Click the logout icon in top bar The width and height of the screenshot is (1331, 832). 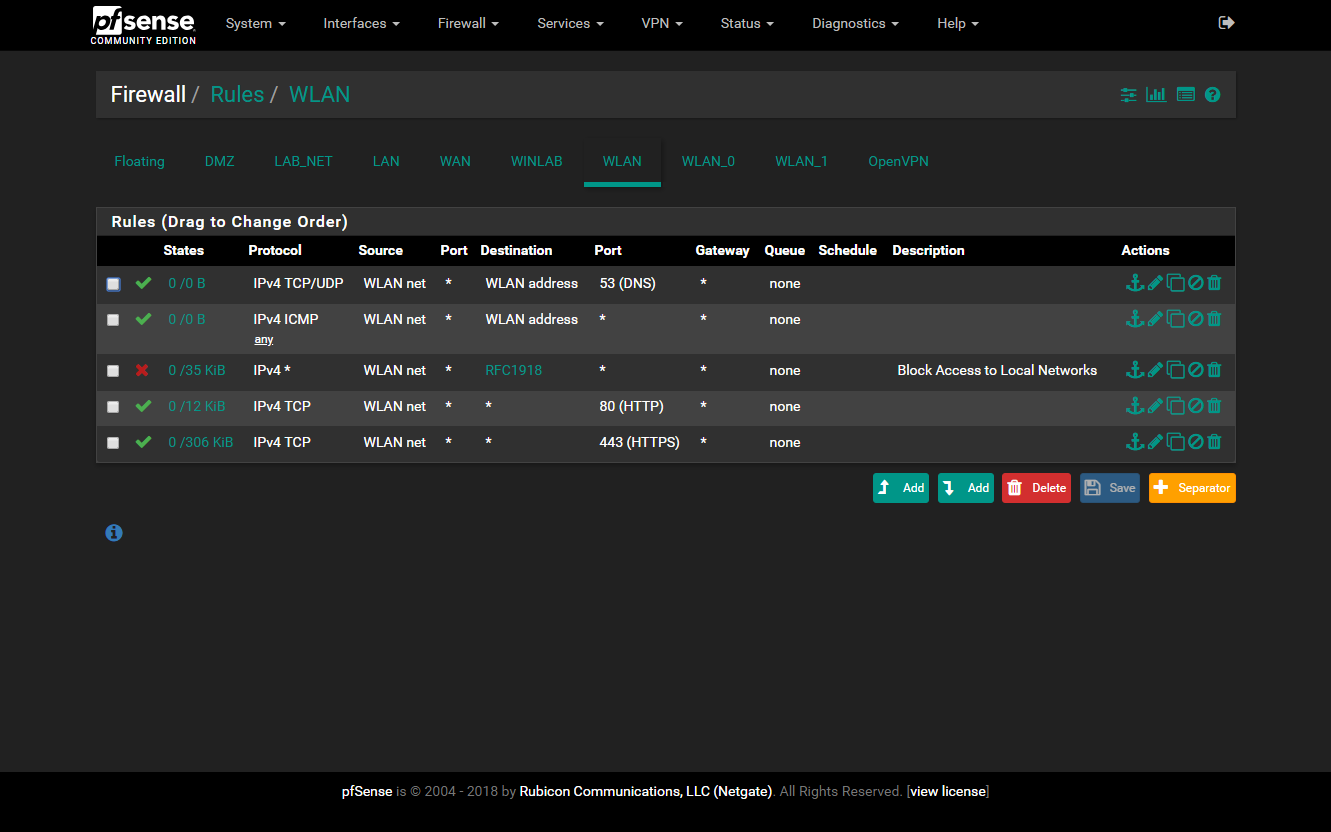click(x=1226, y=23)
